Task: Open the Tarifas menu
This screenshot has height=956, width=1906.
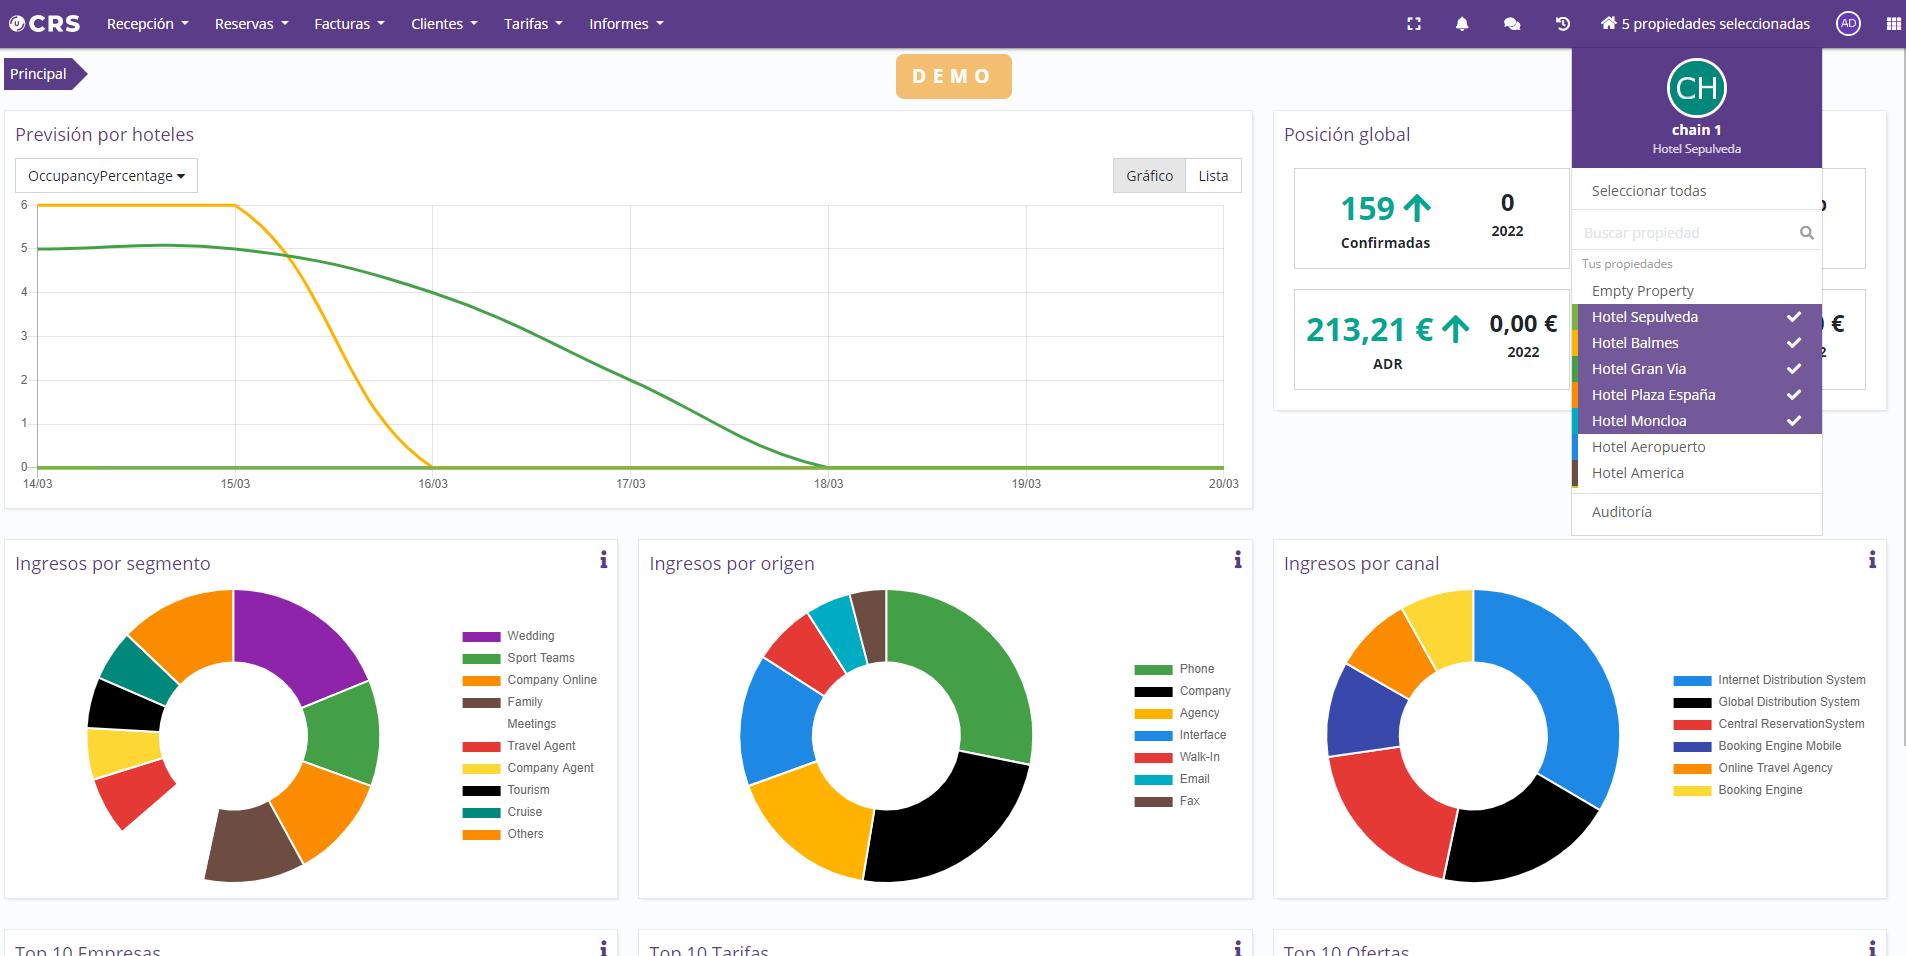Action: pyautogui.click(x=533, y=24)
